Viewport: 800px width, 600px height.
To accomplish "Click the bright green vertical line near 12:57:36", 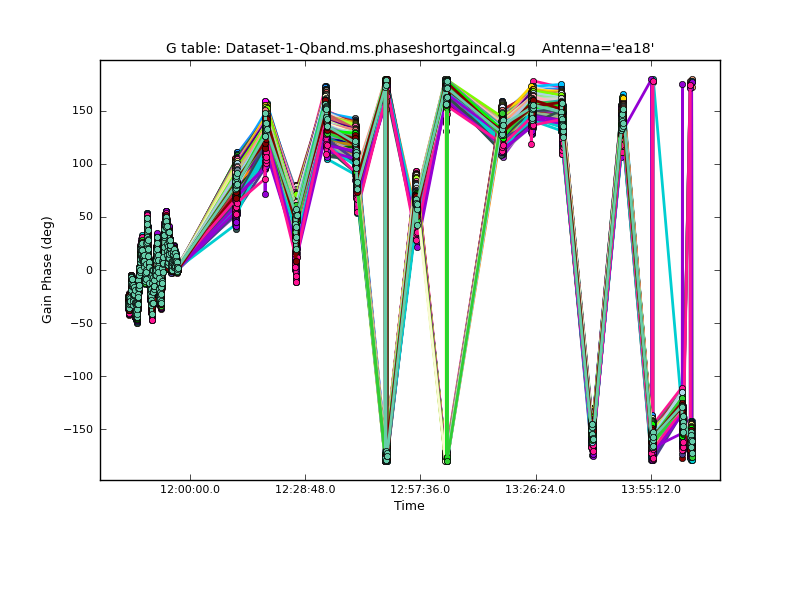I will pos(446,300).
